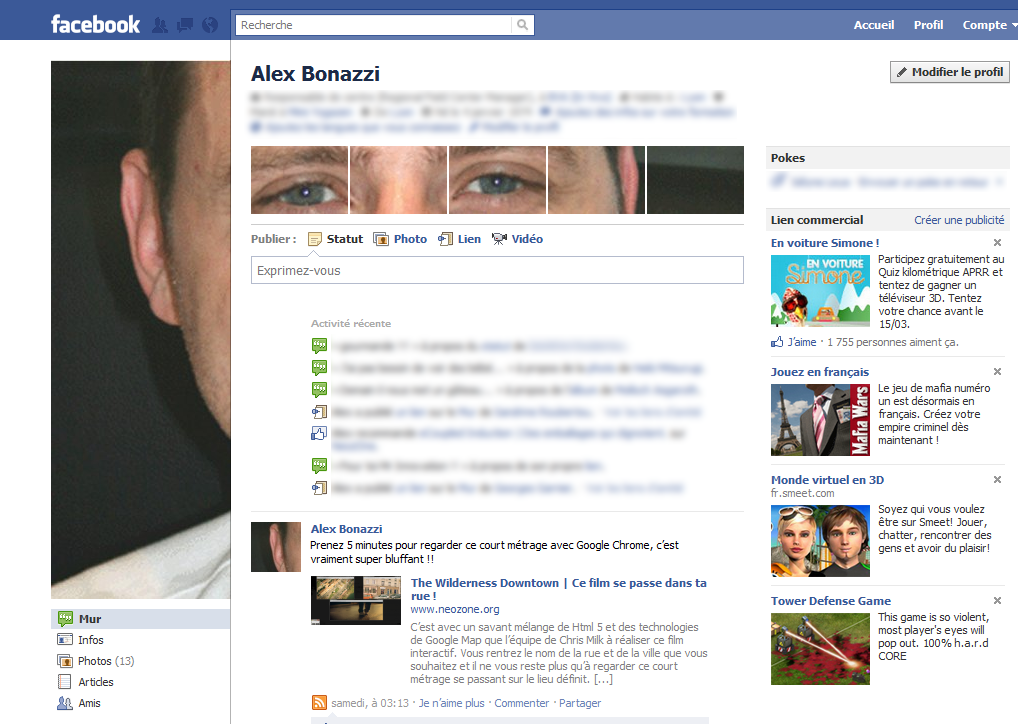The height and width of the screenshot is (724, 1018).
Task: Open the Accueil menu item
Action: (x=873, y=25)
